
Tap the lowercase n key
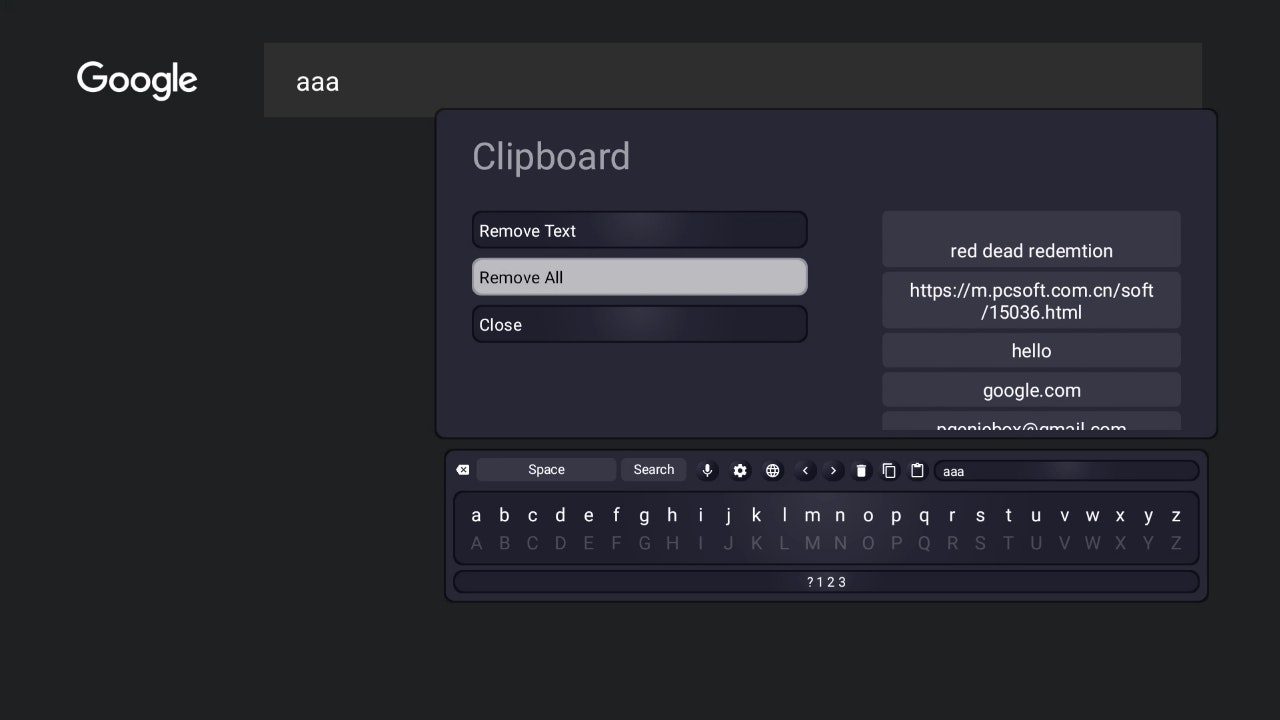click(840, 516)
